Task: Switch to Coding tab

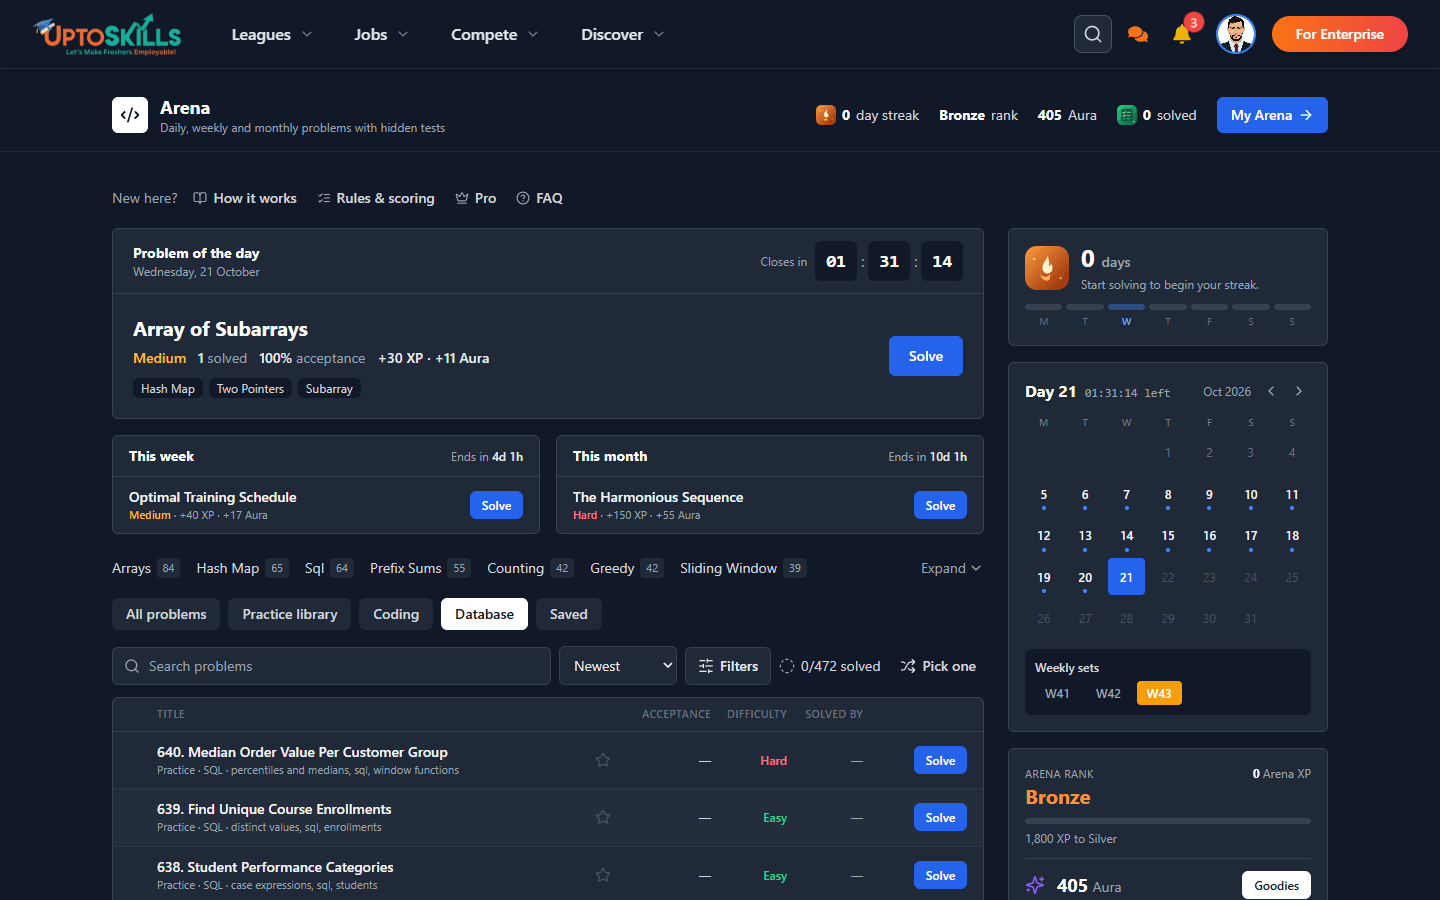Action: point(396,614)
